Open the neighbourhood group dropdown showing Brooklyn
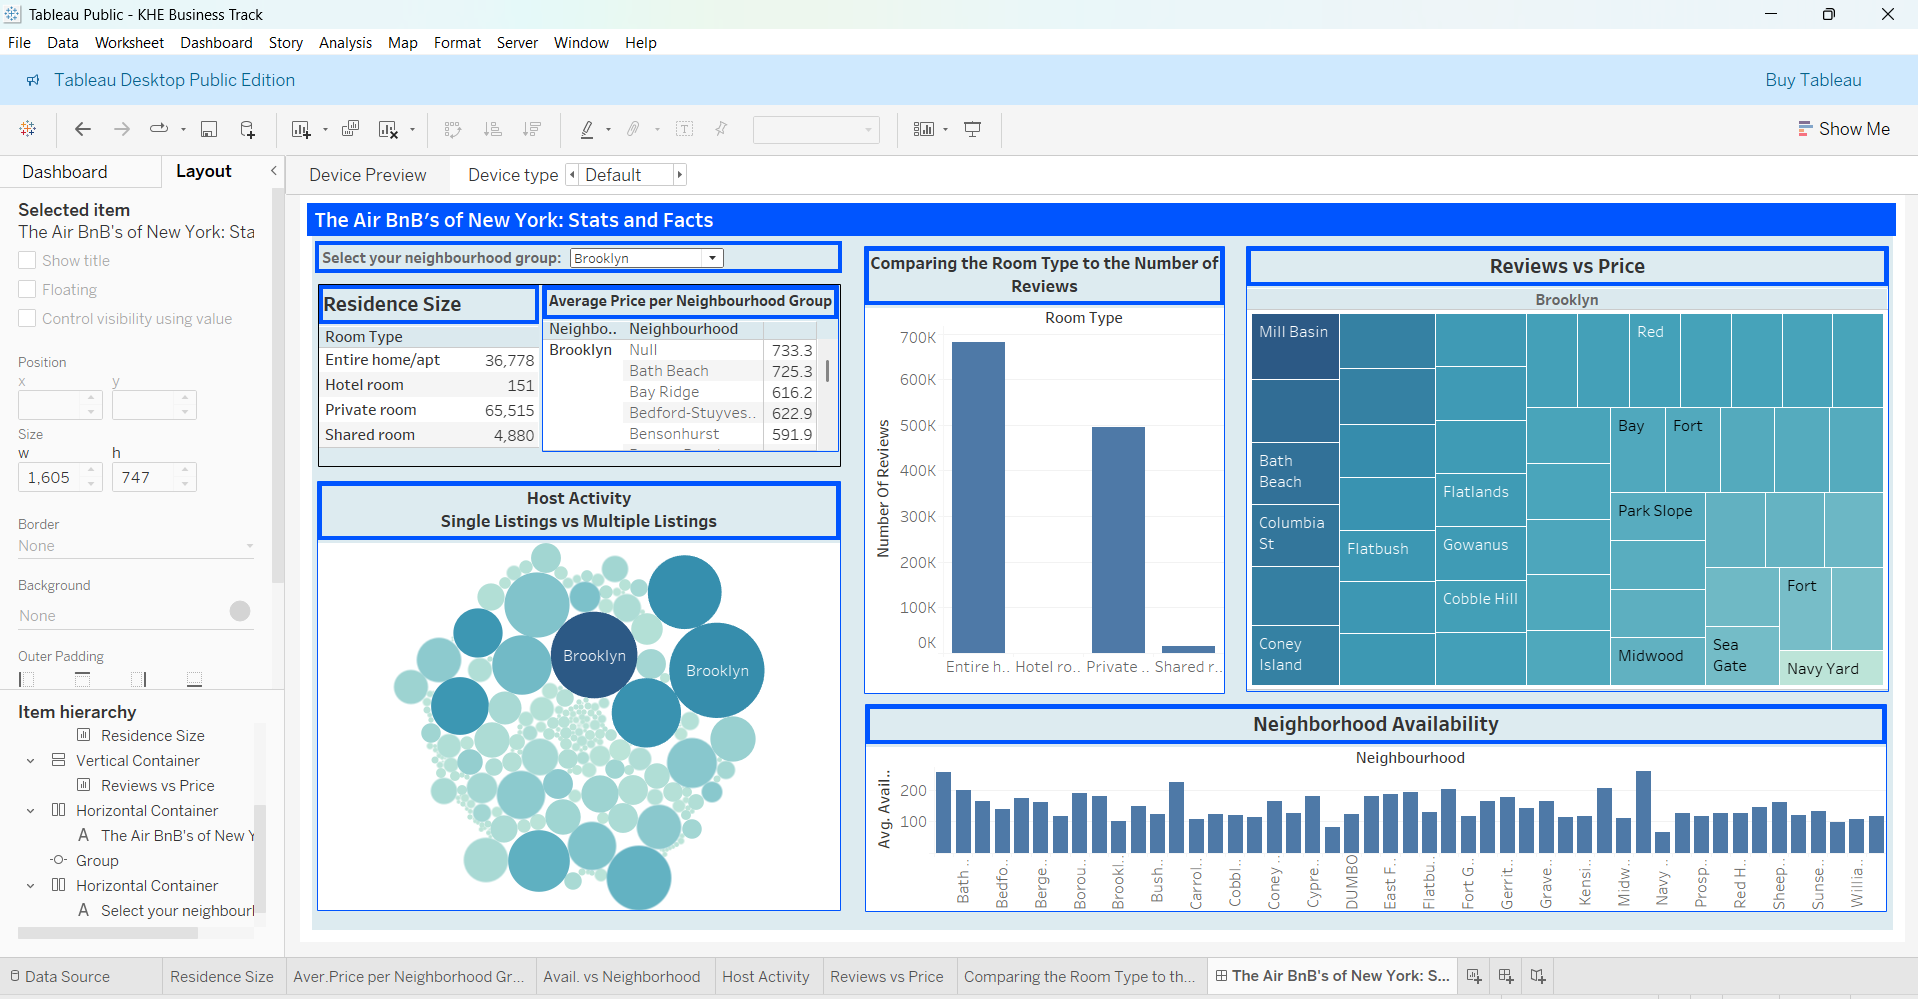Viewport: 1918px width, 999px height. (711, 257)
